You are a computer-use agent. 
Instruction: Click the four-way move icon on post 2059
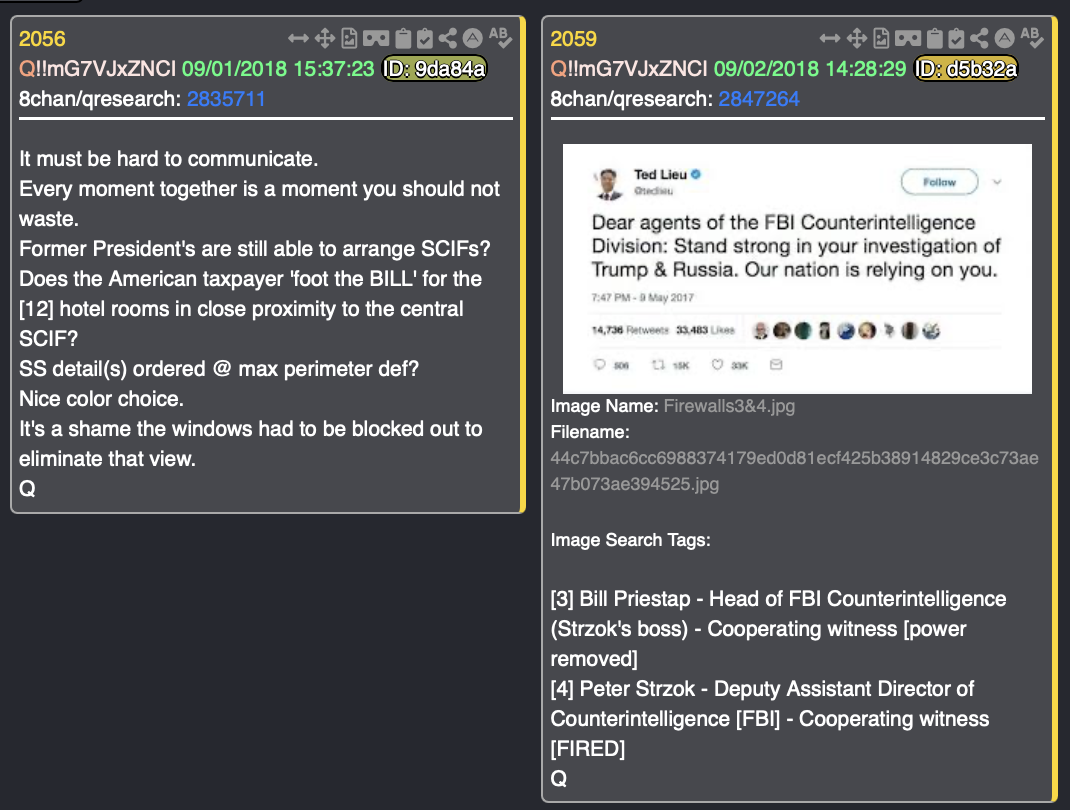[x=856, y=38]
